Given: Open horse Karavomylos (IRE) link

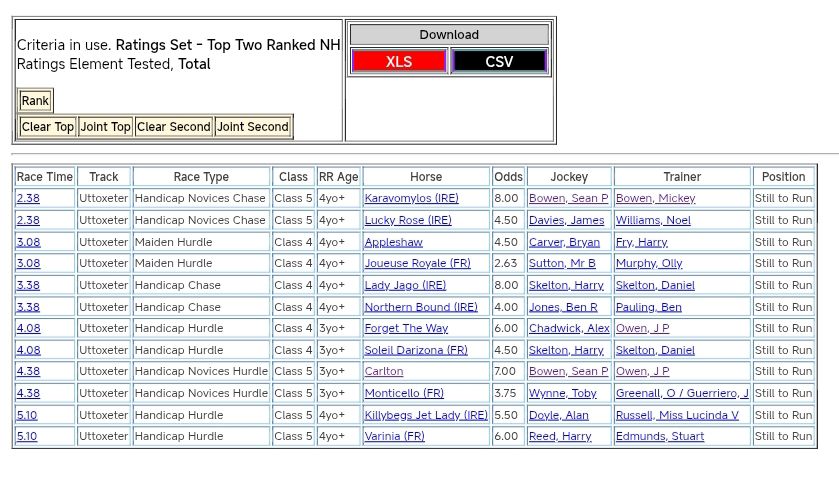Looking at the screenshot, I should point(411,198).
